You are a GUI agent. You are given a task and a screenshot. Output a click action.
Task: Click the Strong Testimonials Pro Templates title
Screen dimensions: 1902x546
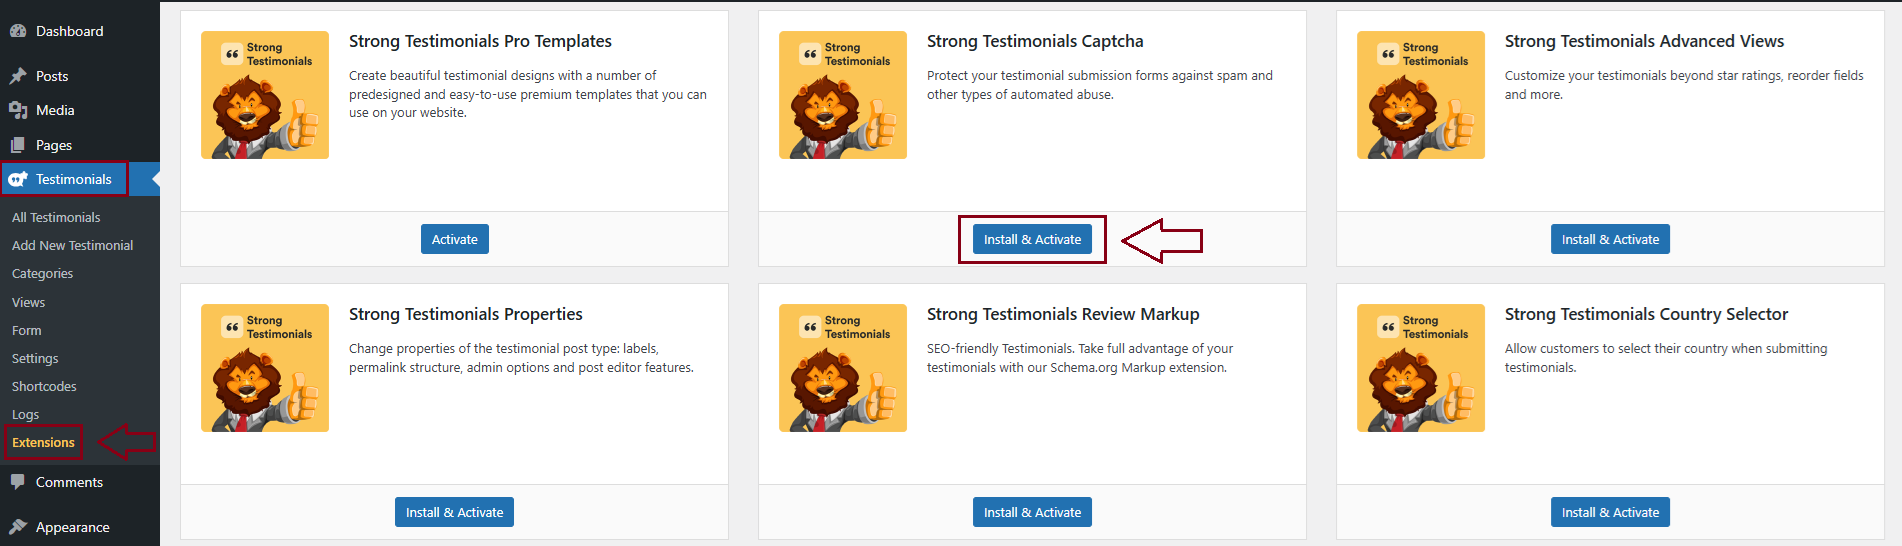click(480, 41)
